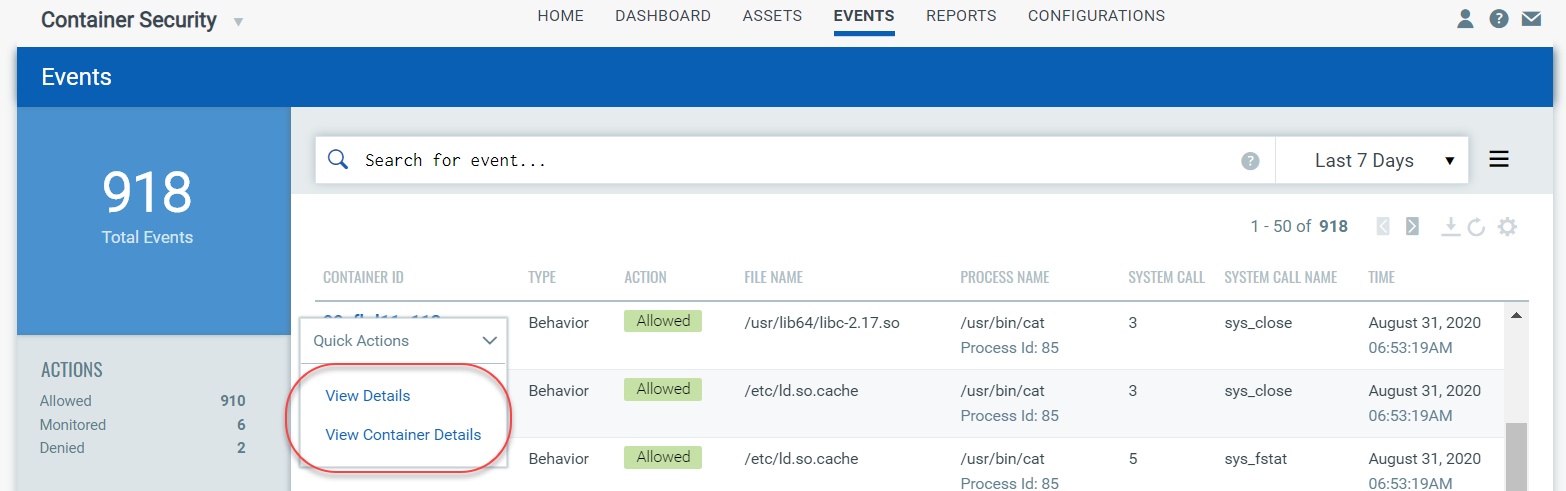Click the 918 Total Events count

tap(147, 193)
